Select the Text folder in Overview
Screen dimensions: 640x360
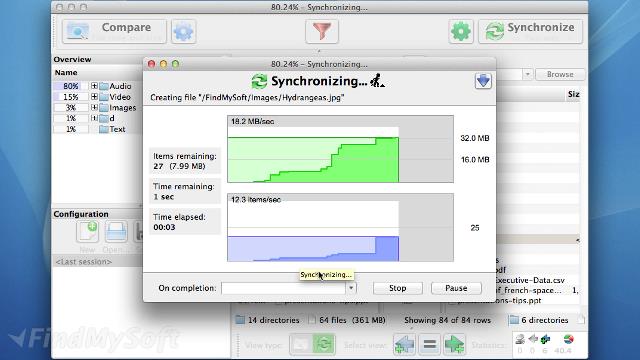pos(112,129)
